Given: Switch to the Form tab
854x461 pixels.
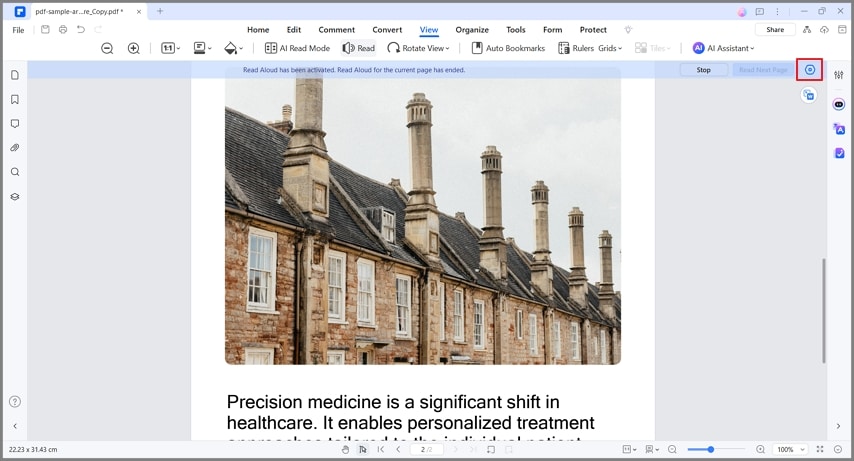Looking at the screenshot, I should tap(553, 30).
